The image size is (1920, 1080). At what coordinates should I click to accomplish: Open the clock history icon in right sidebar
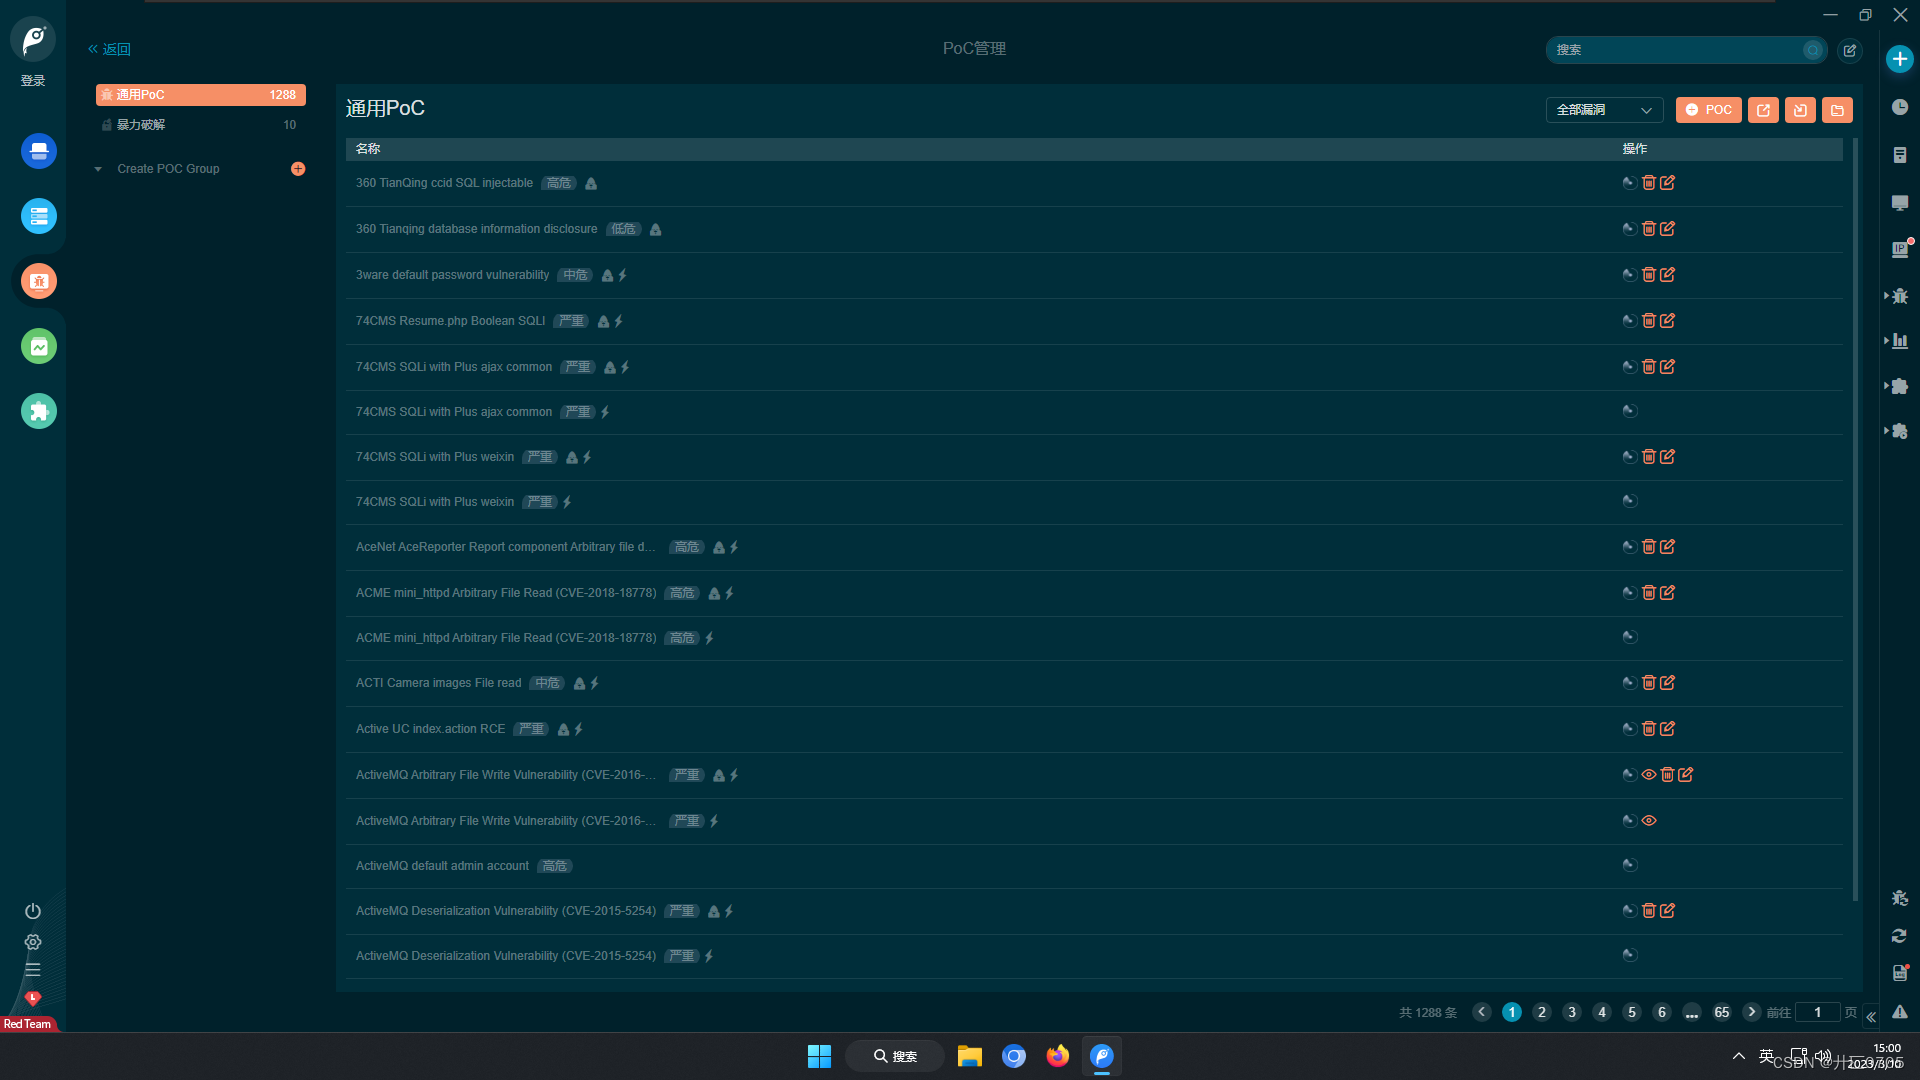(x=1900, y=107)
